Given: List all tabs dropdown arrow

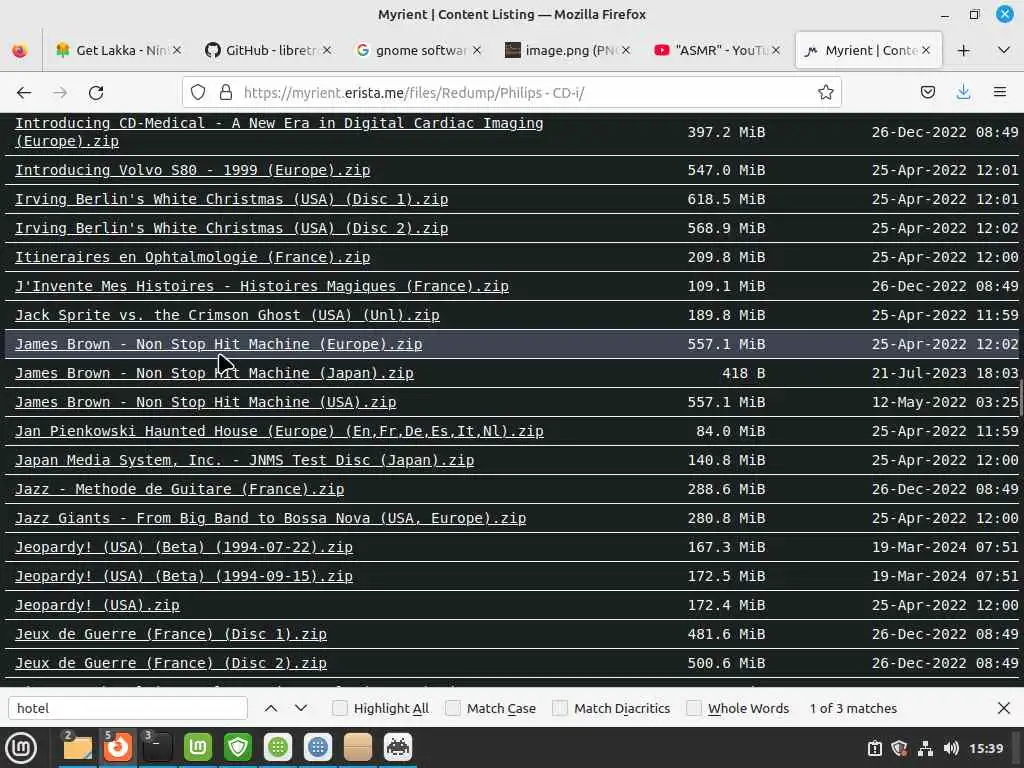Looking at the screenshot, I should tap(1004, 50).
